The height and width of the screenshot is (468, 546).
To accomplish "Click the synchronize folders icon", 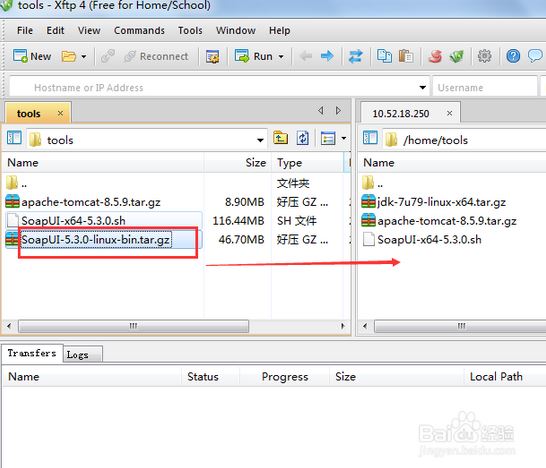I will point(356,56).
